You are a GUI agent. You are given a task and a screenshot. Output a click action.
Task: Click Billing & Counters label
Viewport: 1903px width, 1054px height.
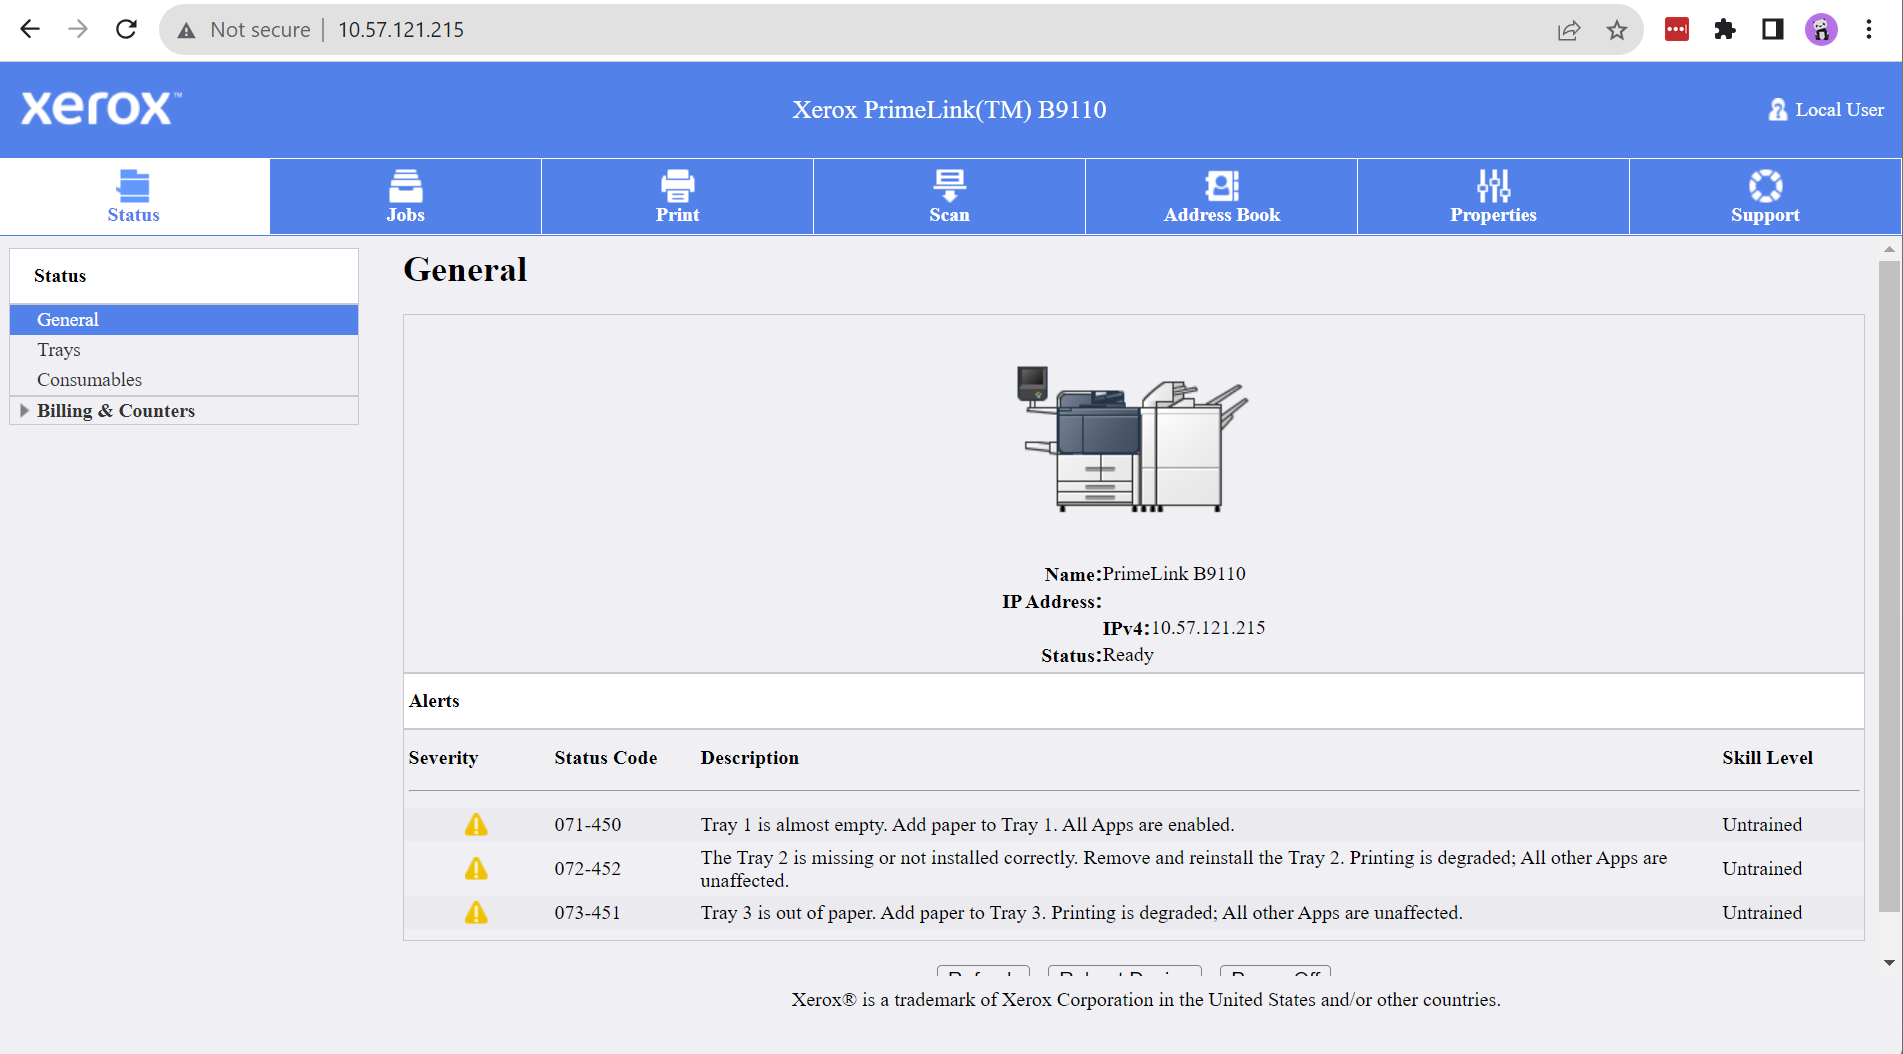tap(116, 411)
